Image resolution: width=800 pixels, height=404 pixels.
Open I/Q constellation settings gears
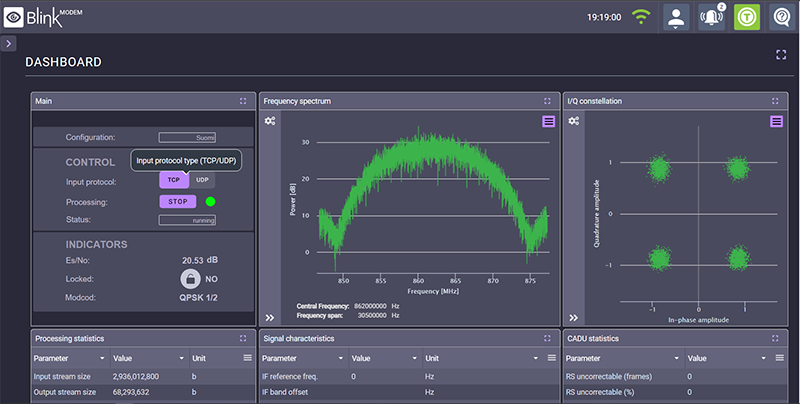[574, 121]
